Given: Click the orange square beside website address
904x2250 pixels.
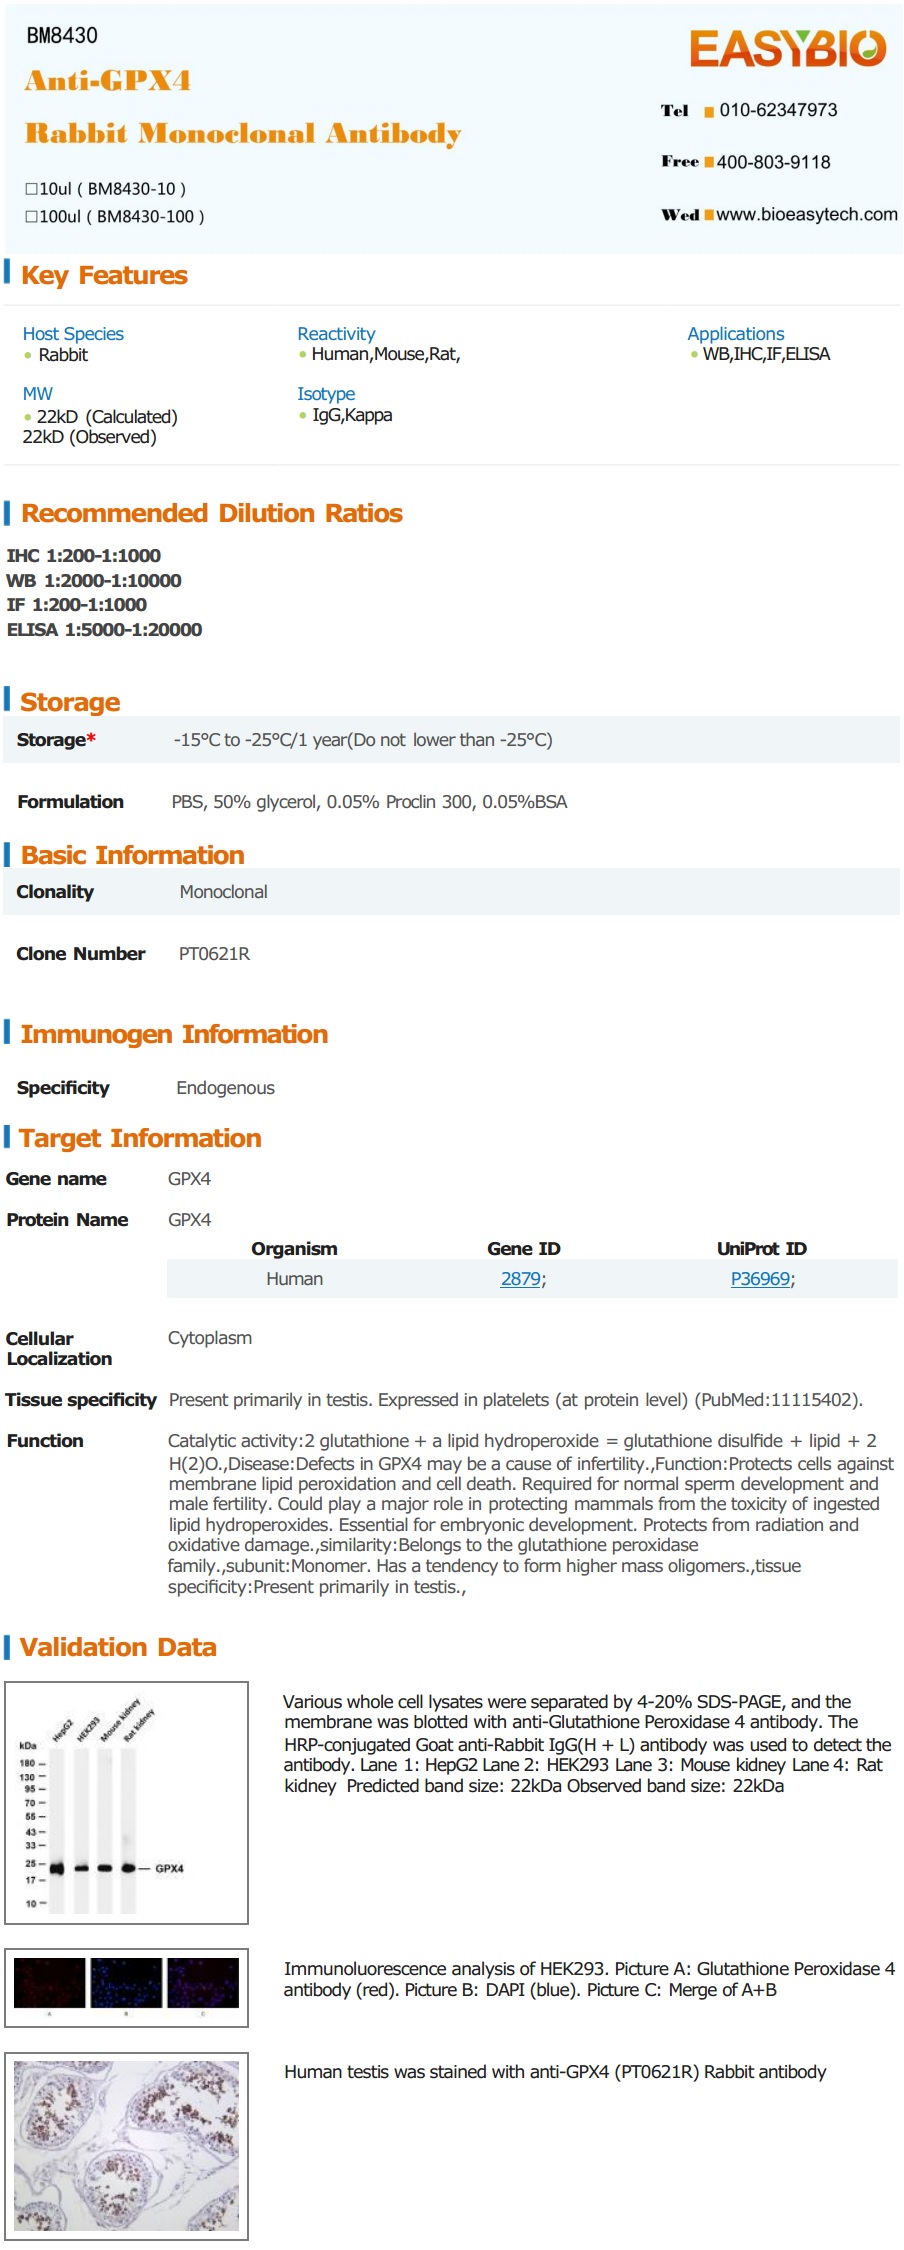Looking at the screenshot, I should click(x=709, y=215).
